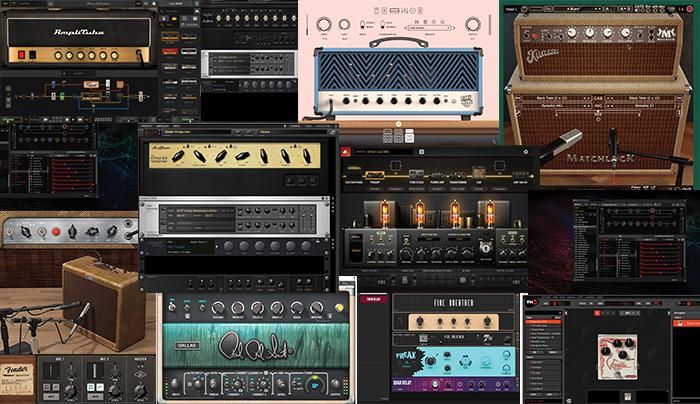Click the yellow pilot lamp on PRS amp
This screenshot has width=700, height=404.
click(339, 308)
